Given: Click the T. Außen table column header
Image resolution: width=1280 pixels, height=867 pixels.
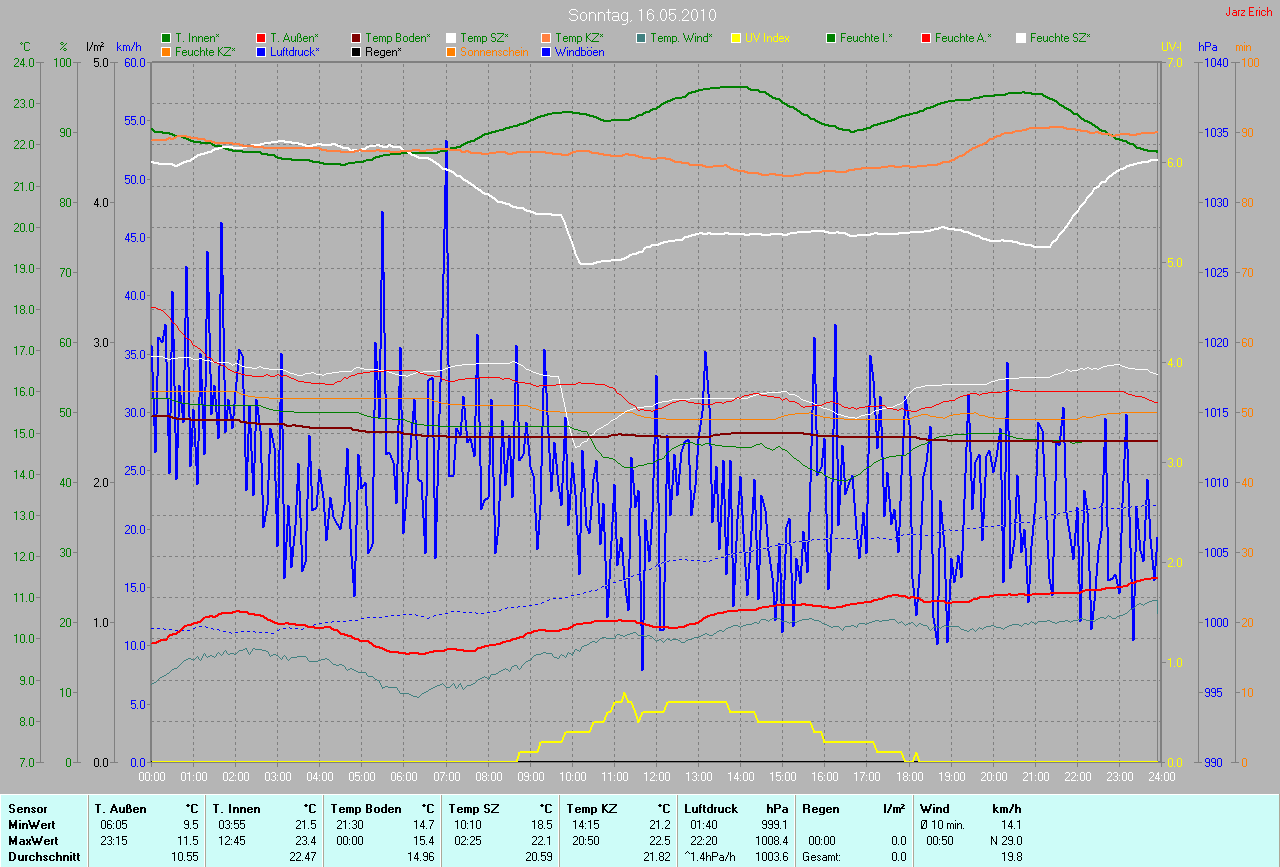Looking at the screenshot, I should (121, 809).
